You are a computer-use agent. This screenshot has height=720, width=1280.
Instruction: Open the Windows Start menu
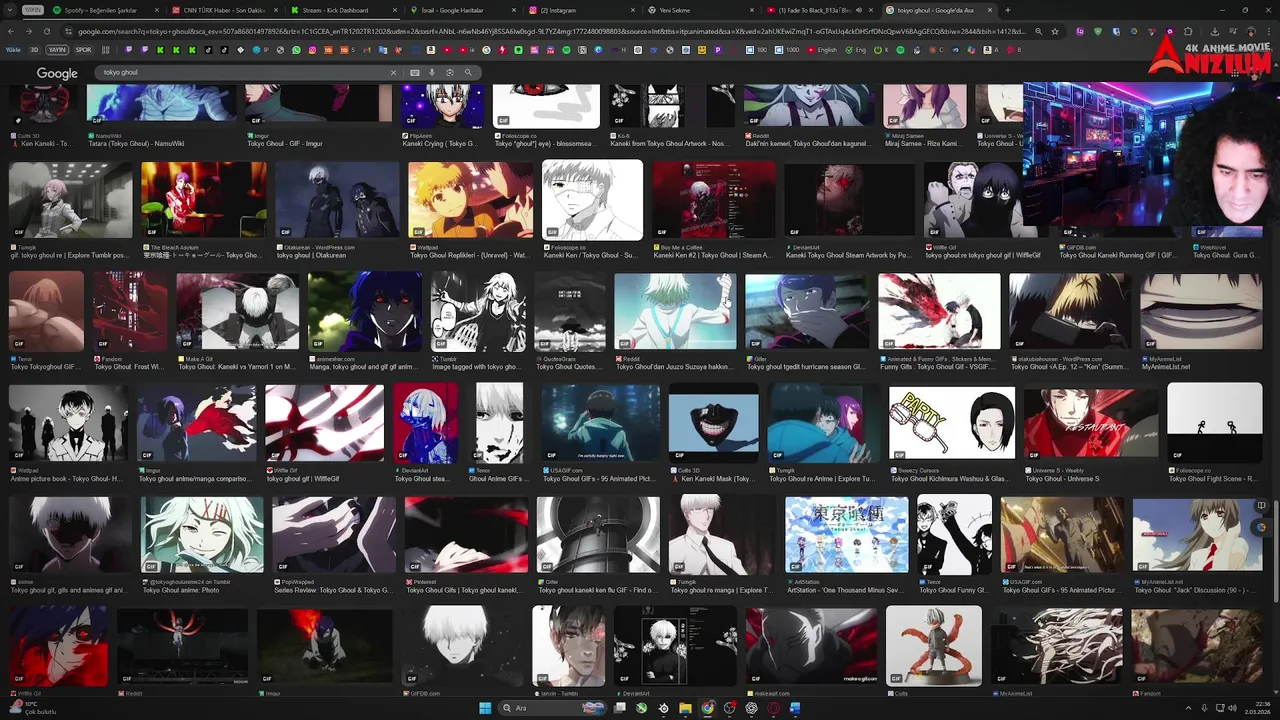pyautogui.click(x=485, y=708)
